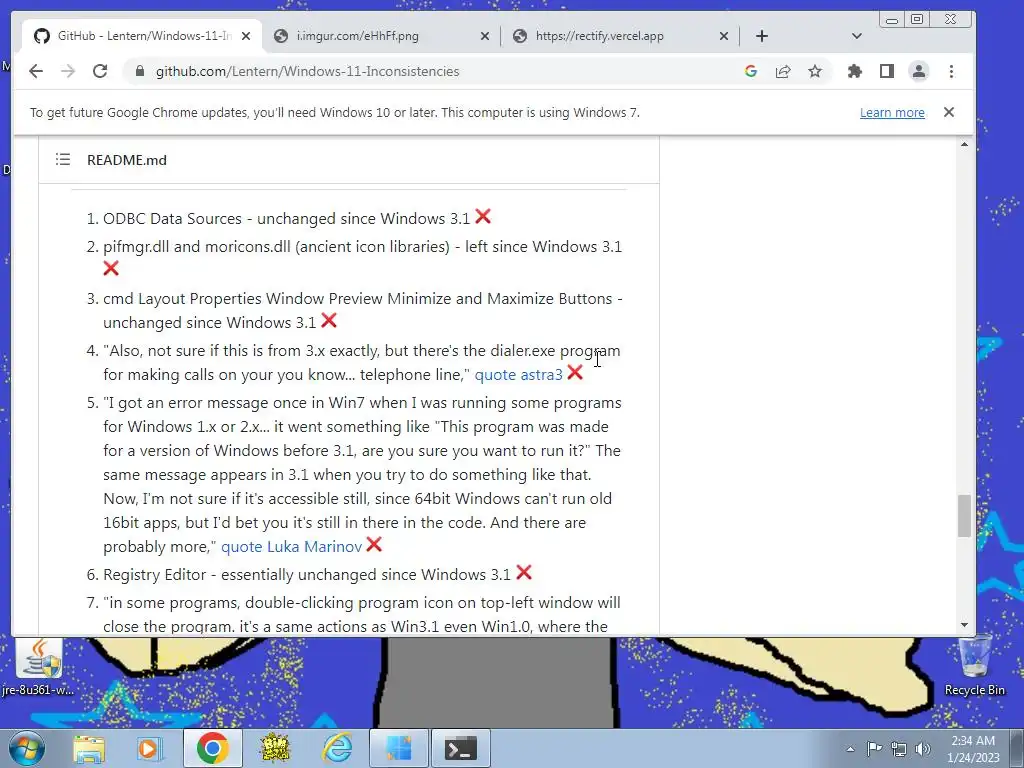
Task: Open the Windows Start button
Action: tap(27, 748)
